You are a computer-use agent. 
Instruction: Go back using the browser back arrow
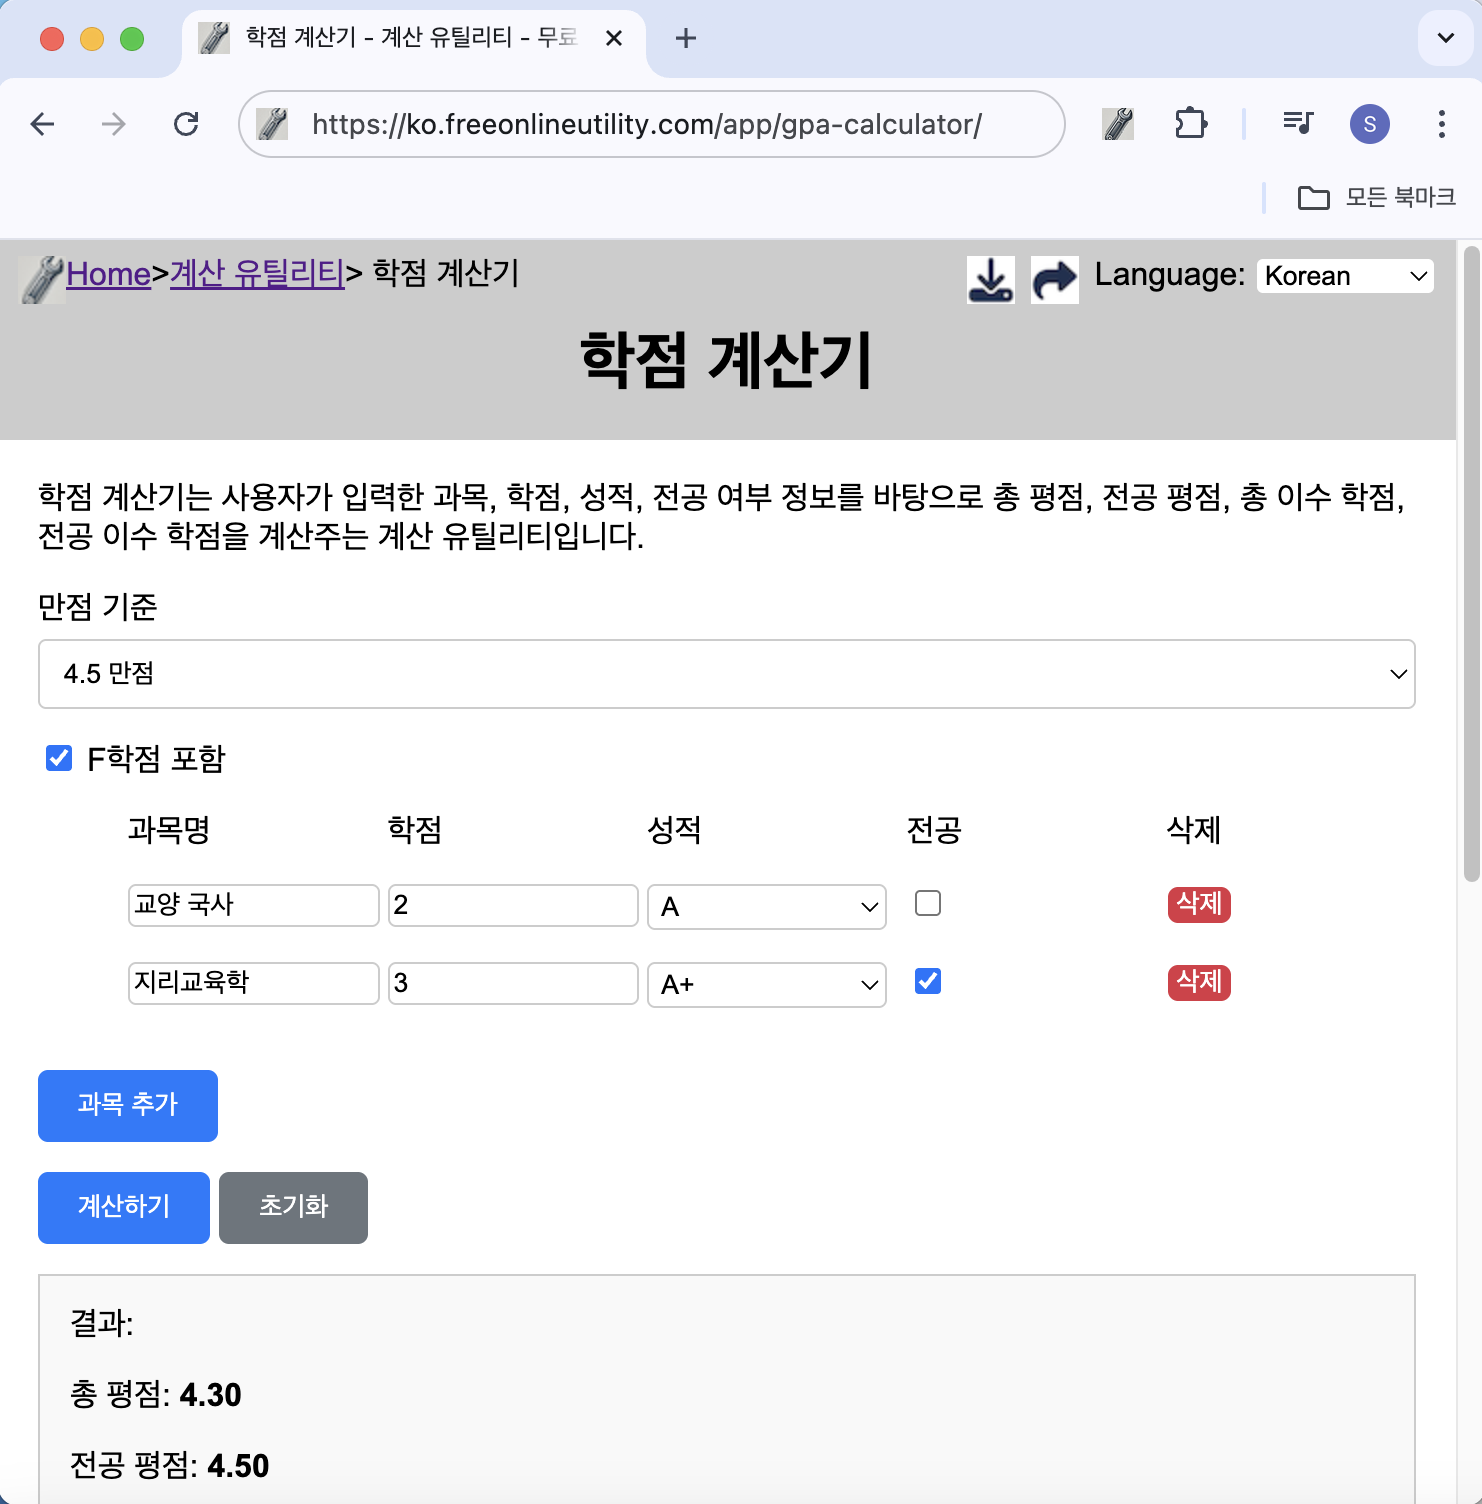43,124
